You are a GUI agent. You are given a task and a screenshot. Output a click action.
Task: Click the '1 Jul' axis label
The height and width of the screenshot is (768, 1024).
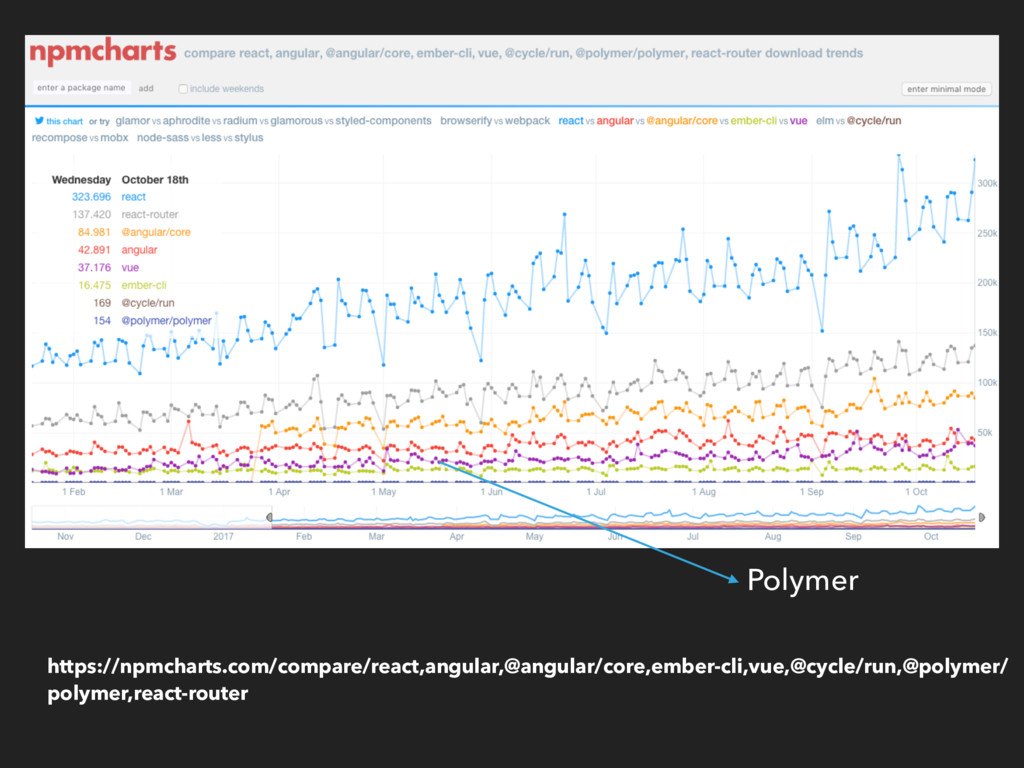coord(596,492)
